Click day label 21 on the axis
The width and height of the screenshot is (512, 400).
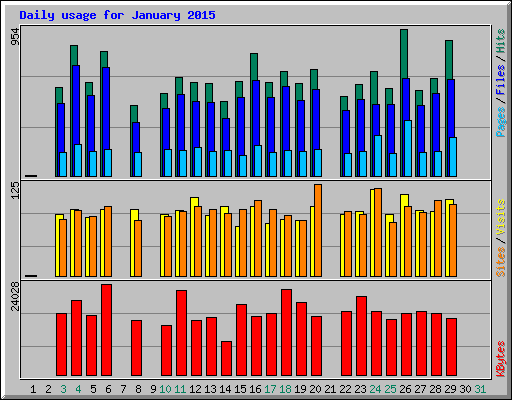coord(330,389)
